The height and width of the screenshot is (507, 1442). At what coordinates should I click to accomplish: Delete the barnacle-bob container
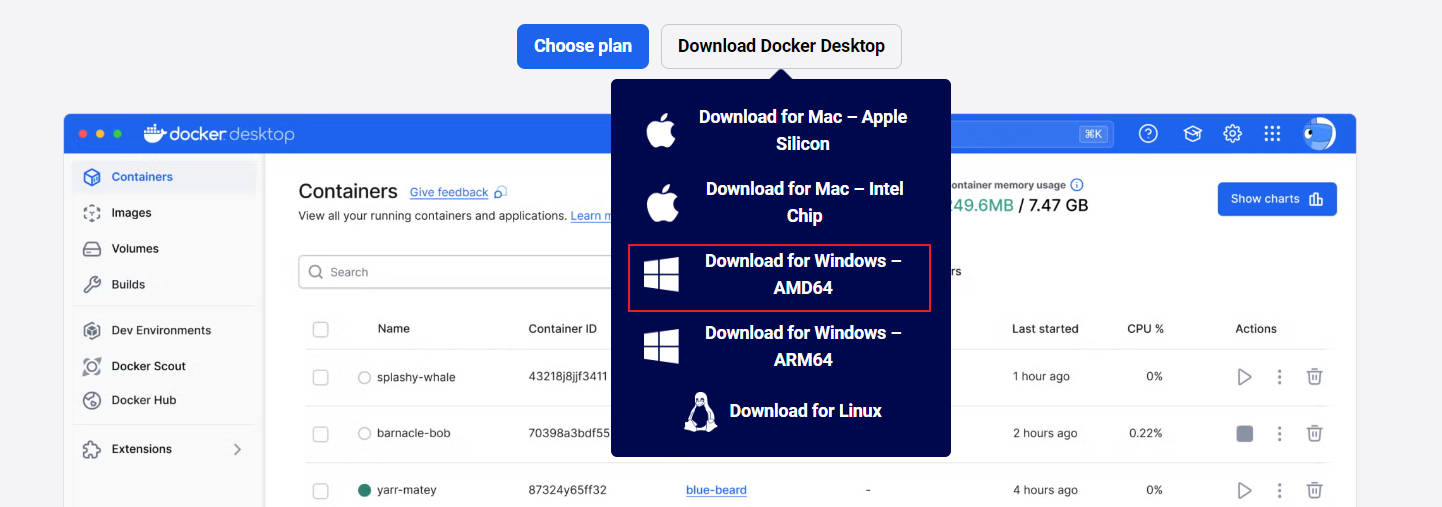pos(1315,434)
